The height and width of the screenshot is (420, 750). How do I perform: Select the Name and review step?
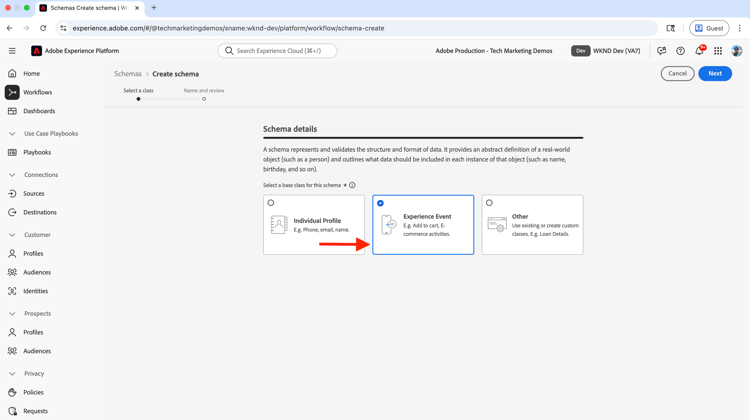tap(204, 94)
